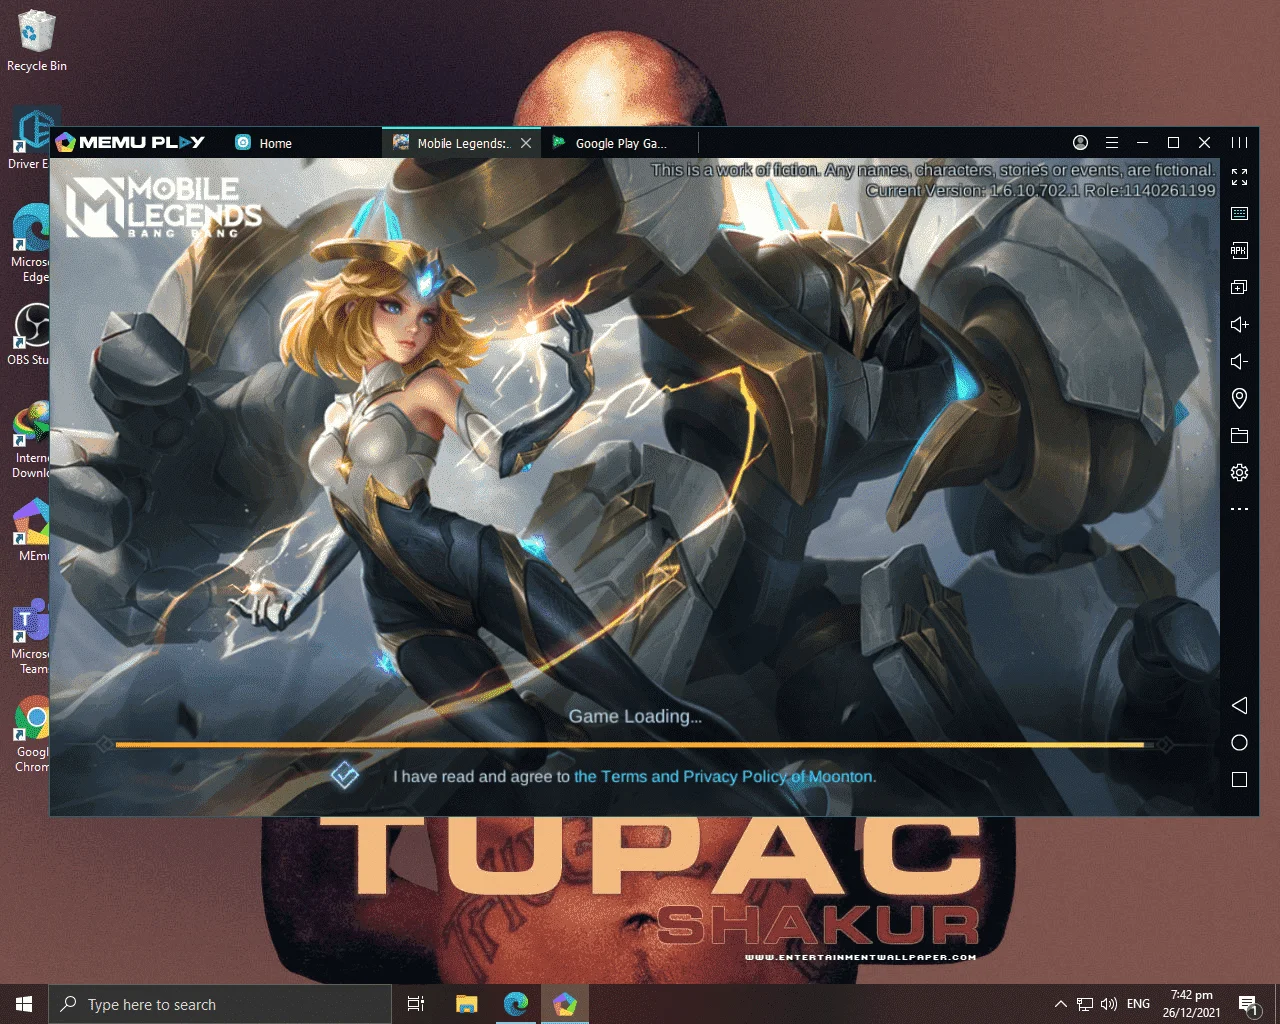
Task: Open the system volume tray icon
Action: [x=1109, y=1004]
